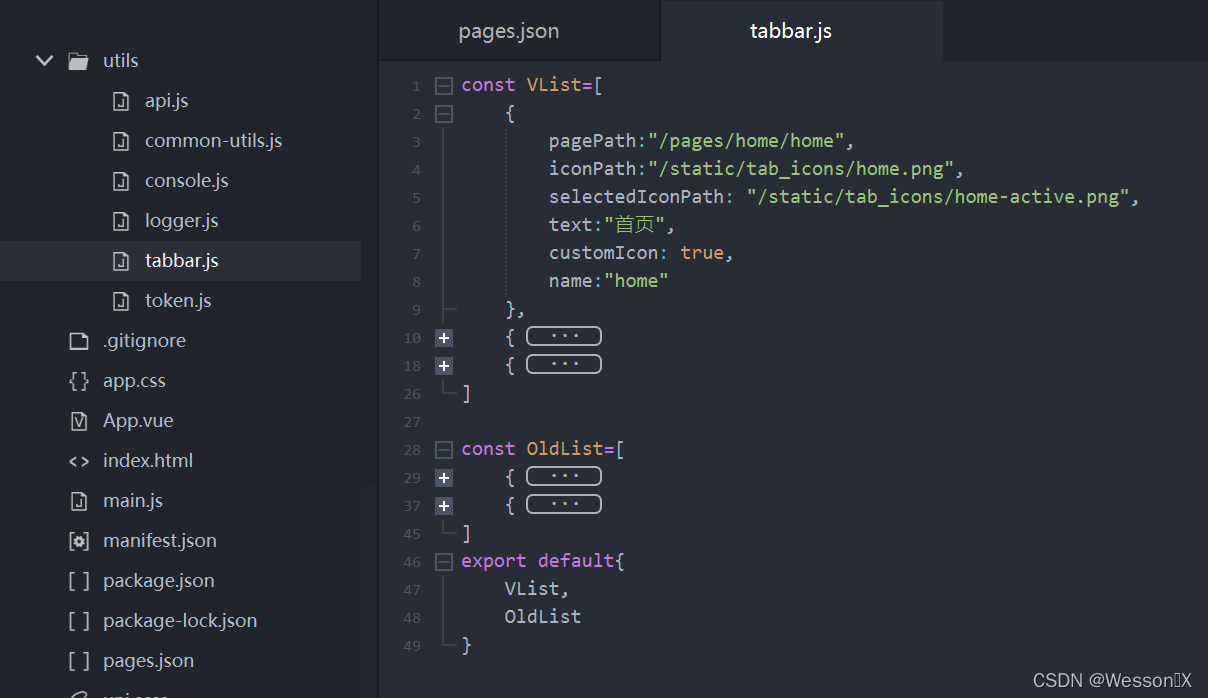Click the export keyword on line 46

(494, 561)
